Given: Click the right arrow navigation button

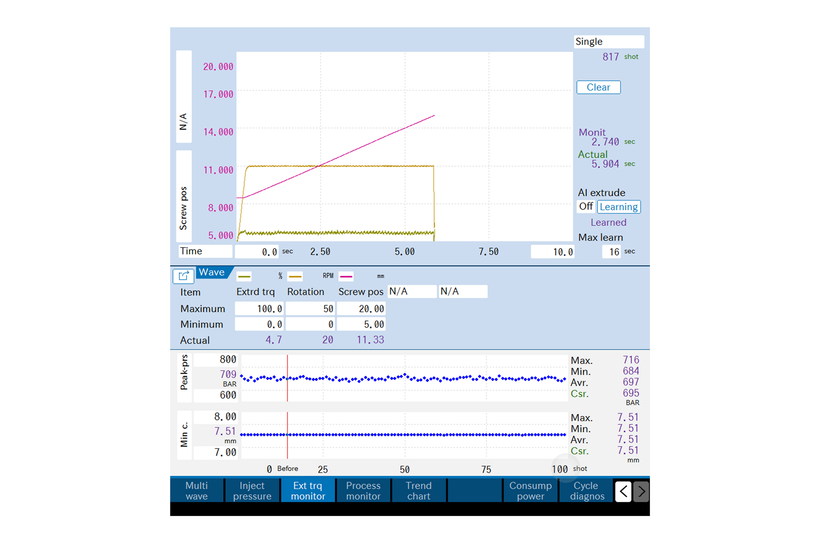Looking at the screenshot, I should pos(641,491).
